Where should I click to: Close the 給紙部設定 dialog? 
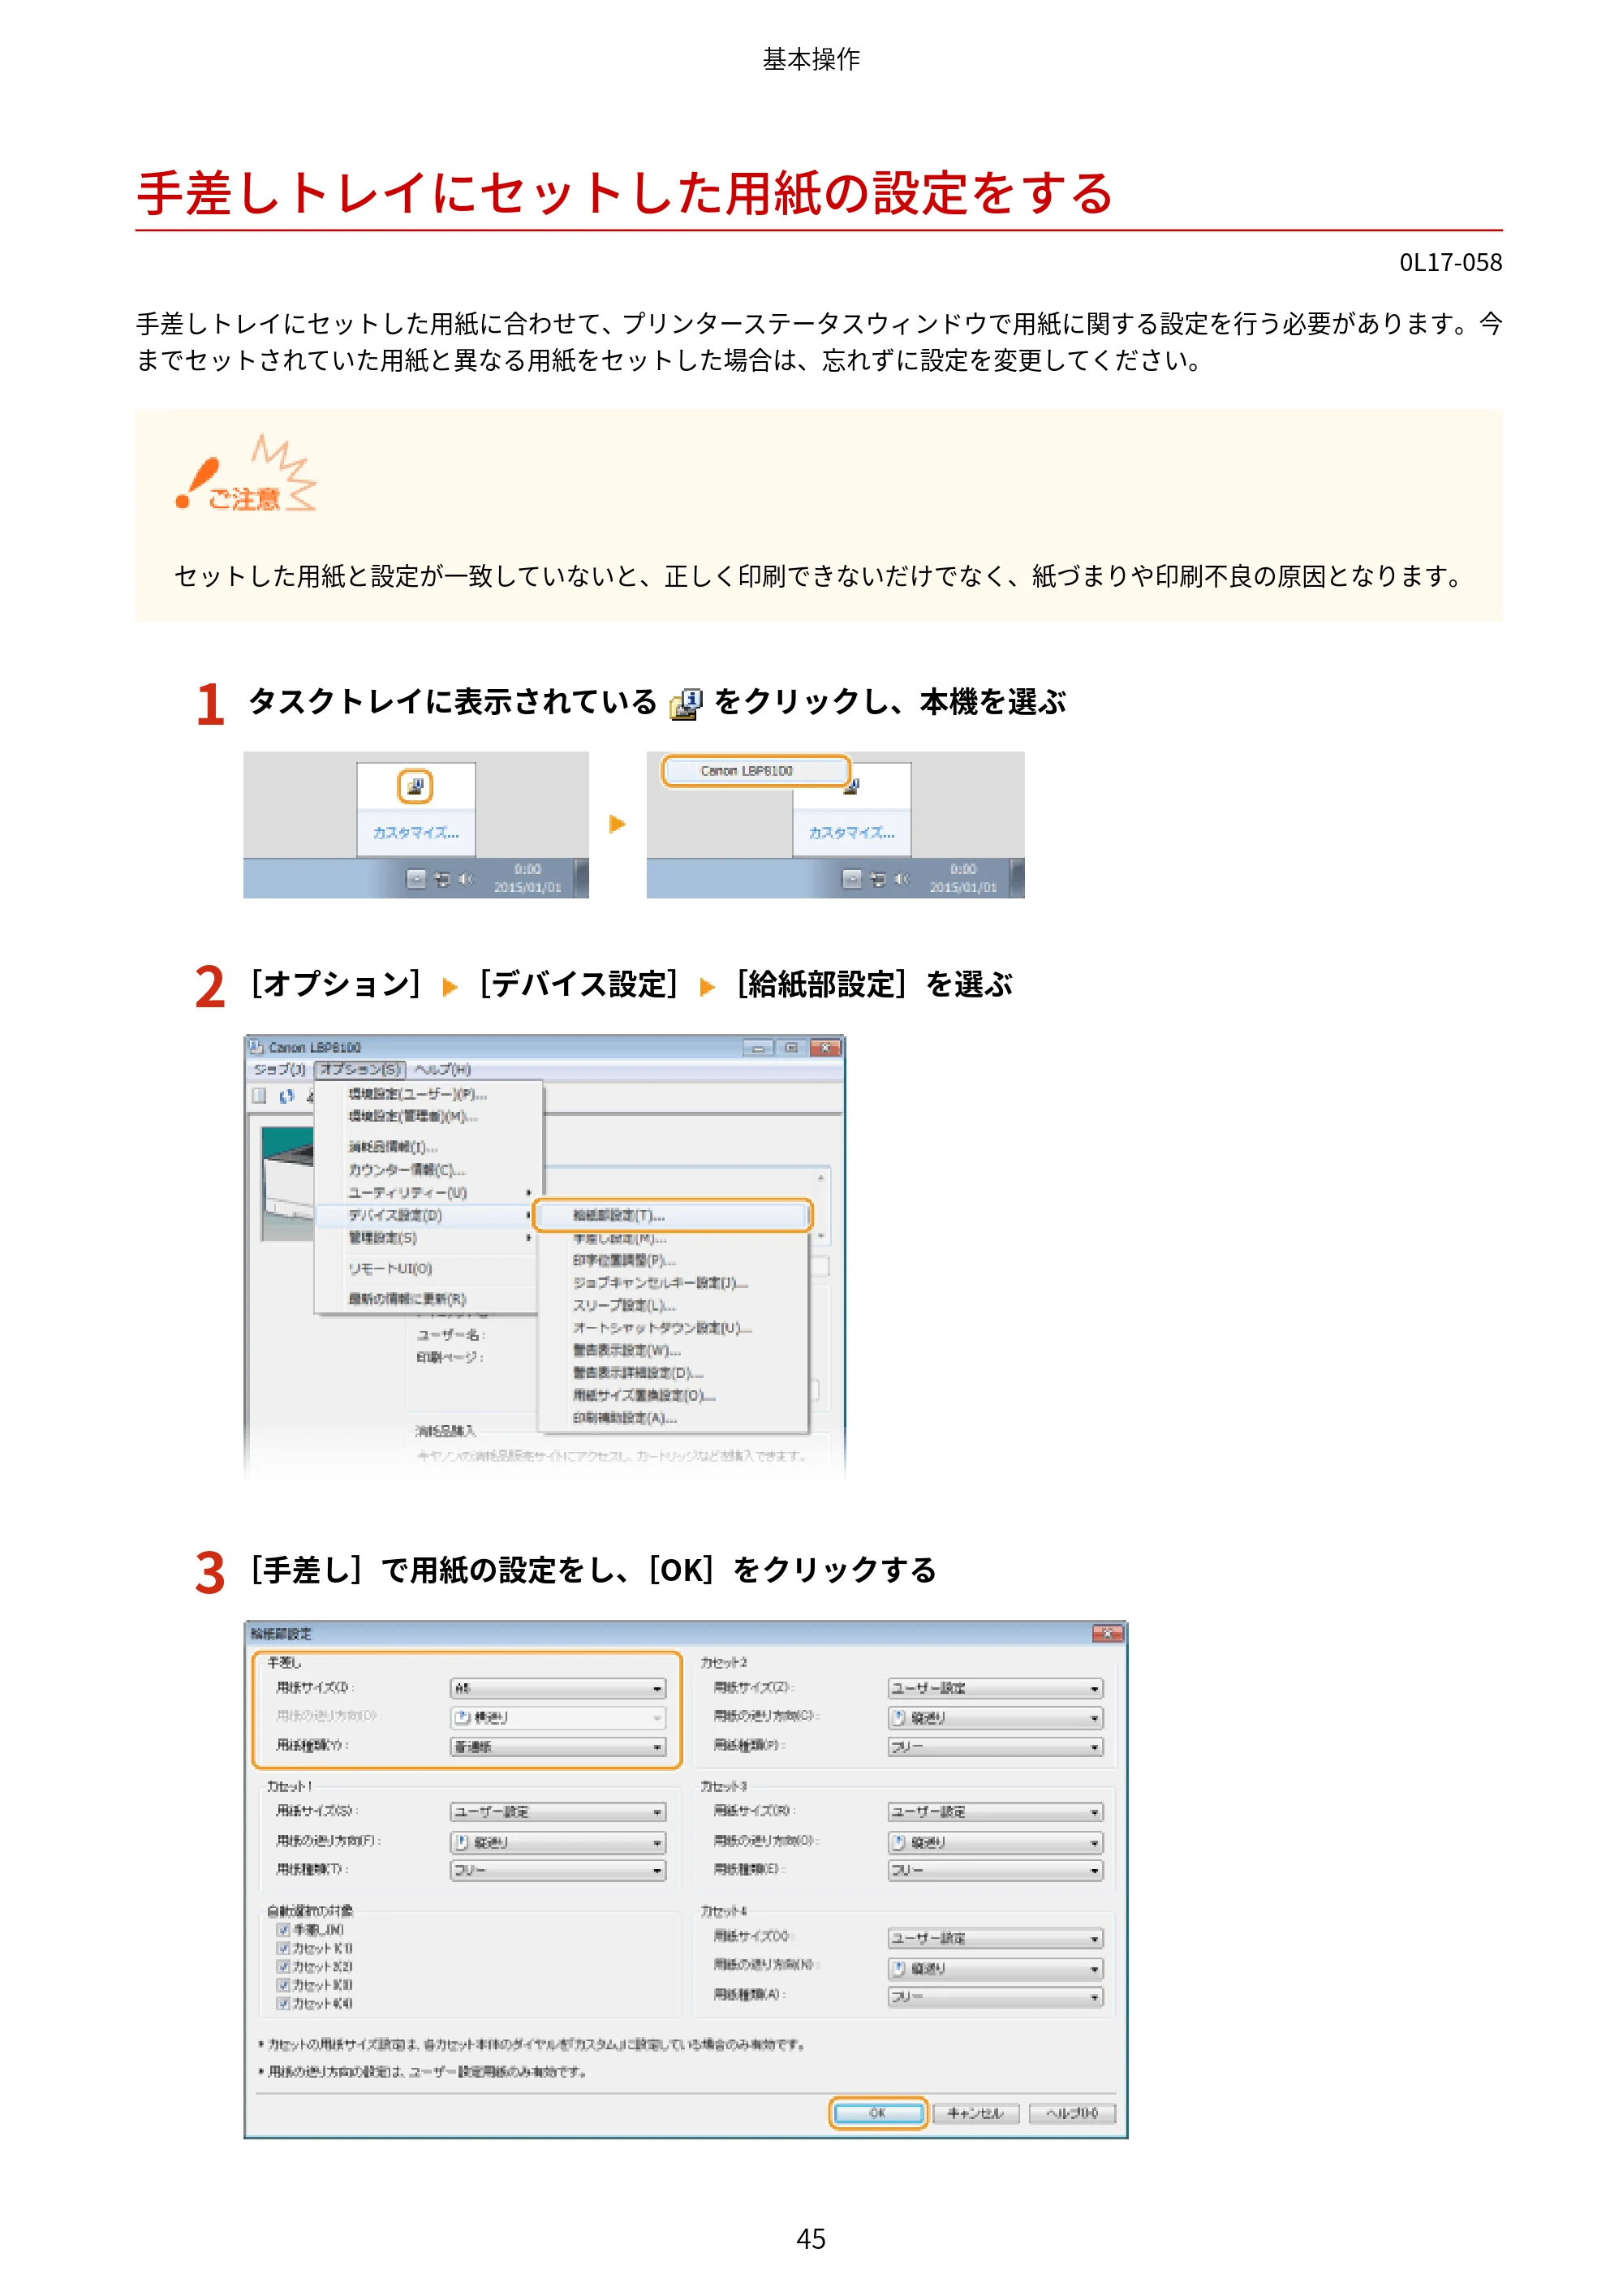pyautogui.click(x=1107, y=1634)
